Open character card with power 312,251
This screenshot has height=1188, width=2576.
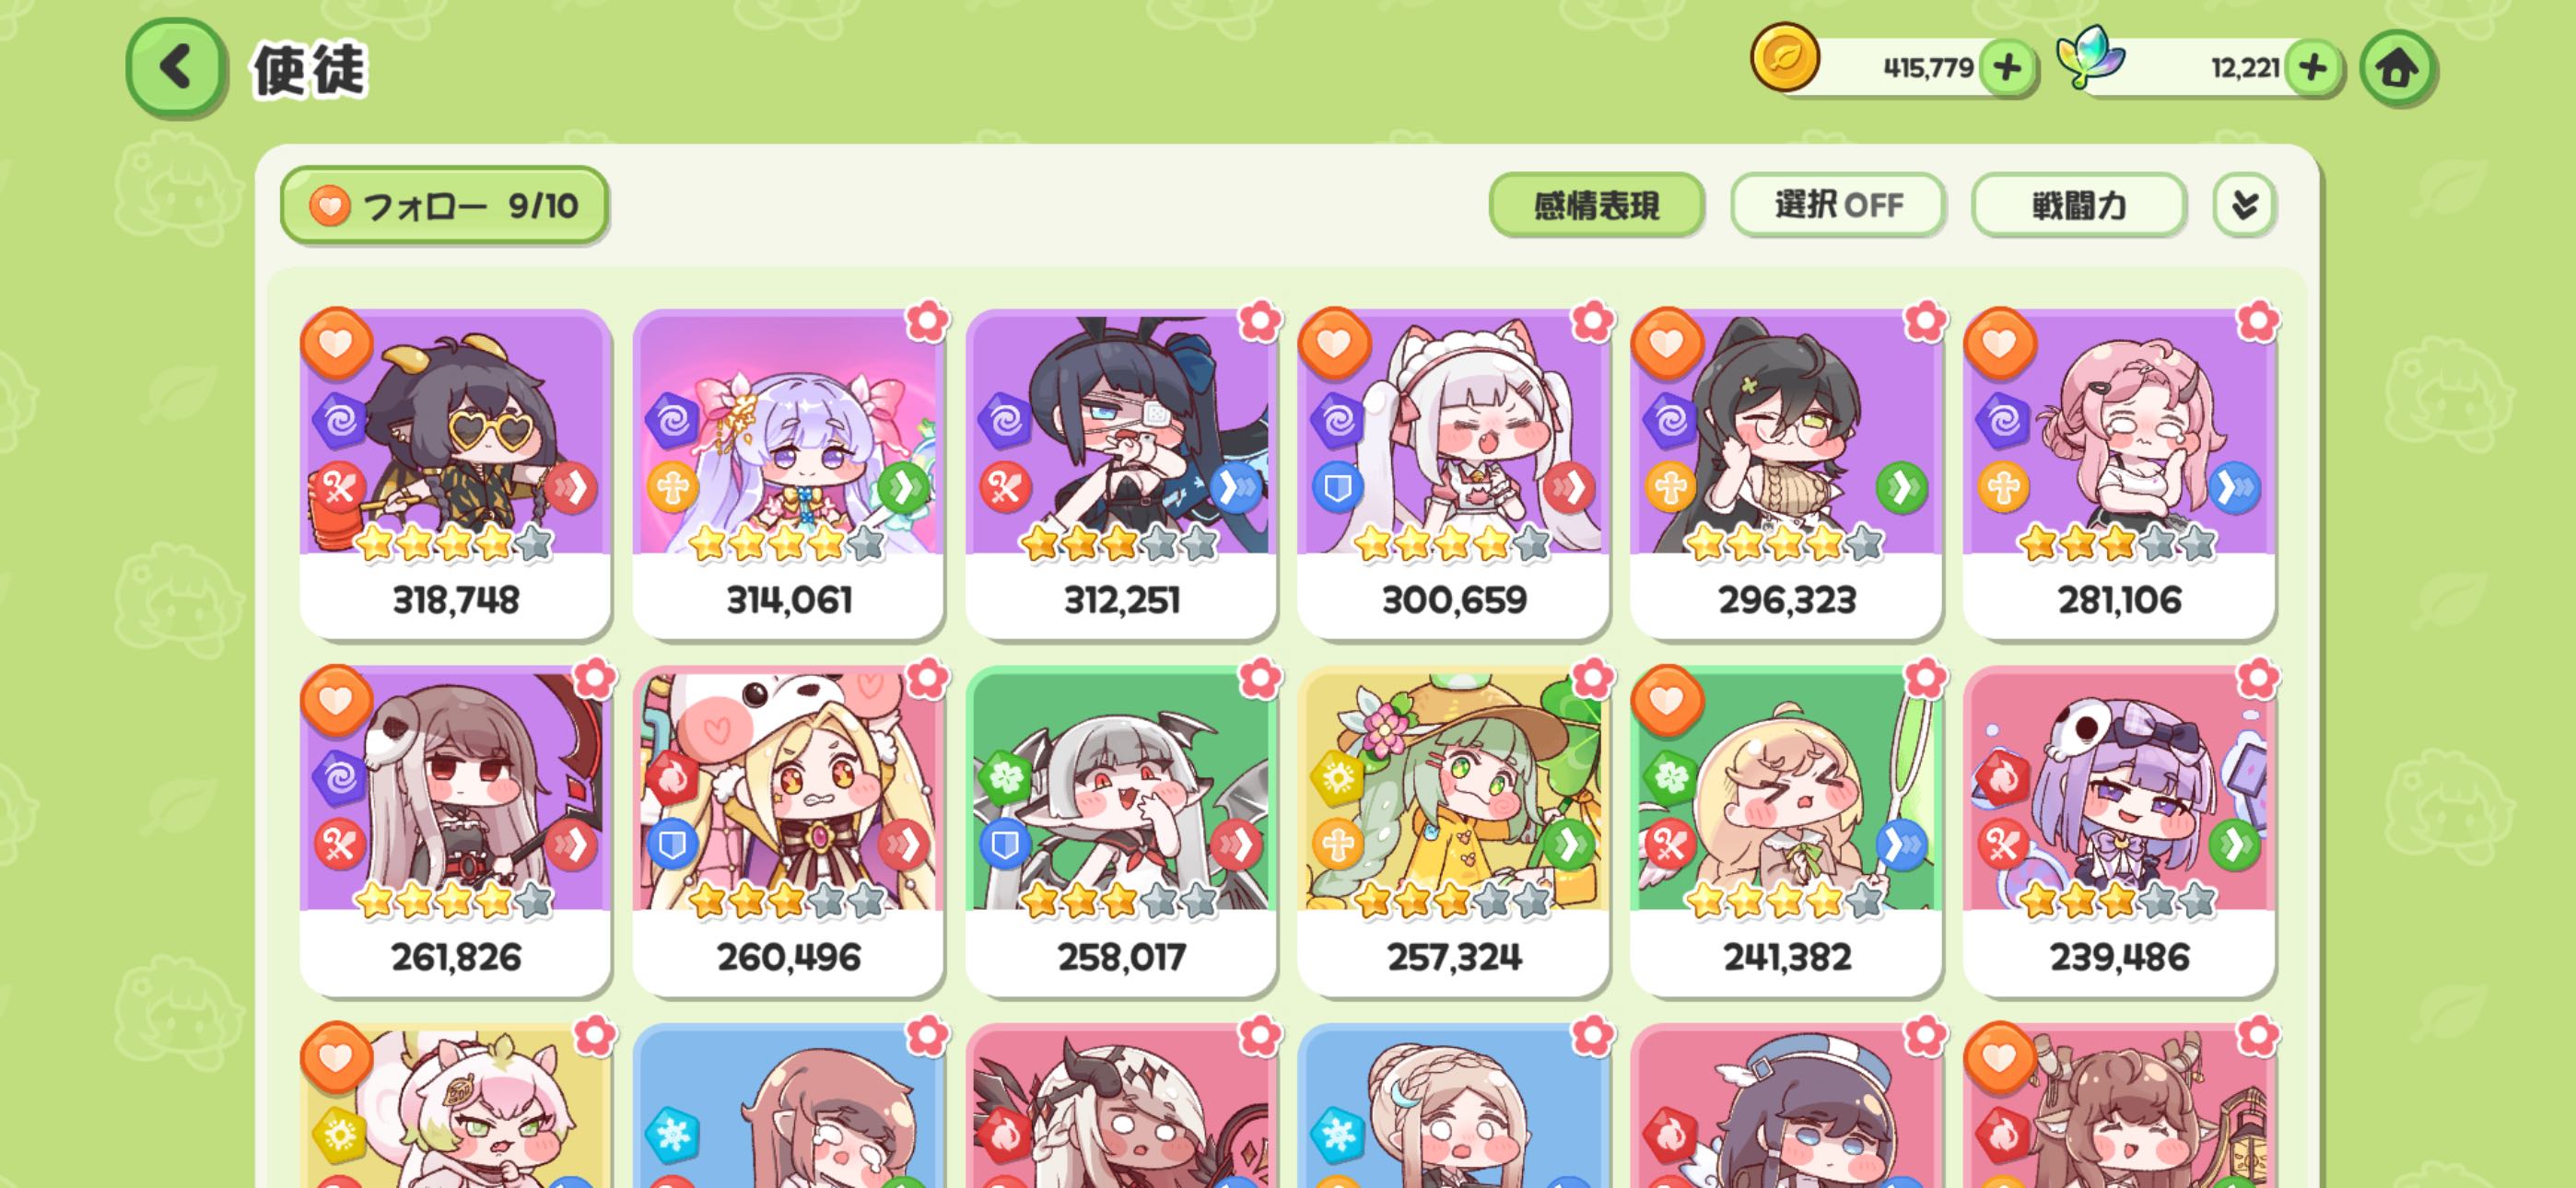point(1121,473)
